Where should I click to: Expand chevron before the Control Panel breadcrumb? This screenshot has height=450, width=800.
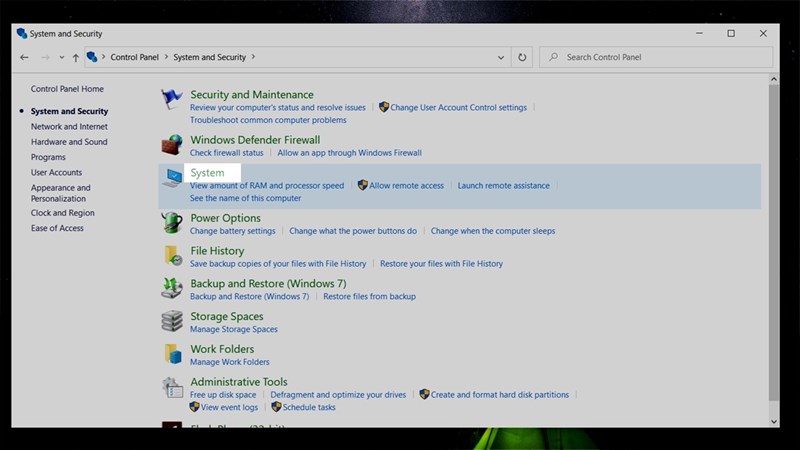point(104,57)
